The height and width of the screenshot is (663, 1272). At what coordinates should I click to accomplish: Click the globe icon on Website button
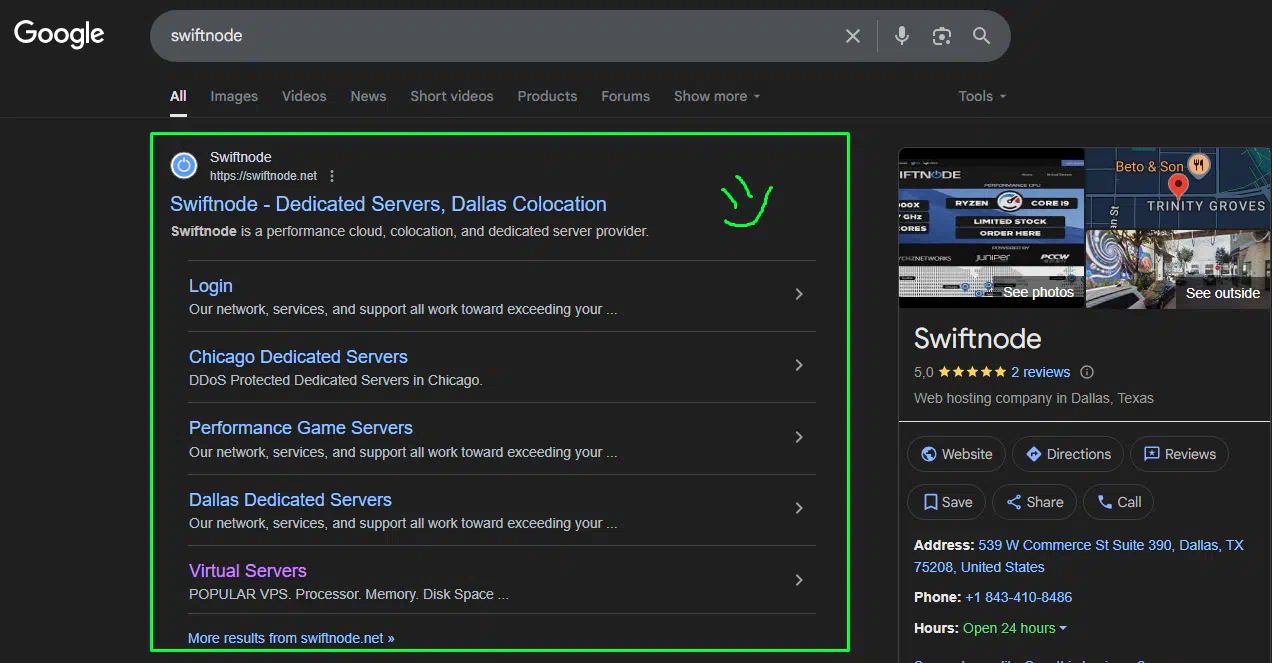pos(928,454)
